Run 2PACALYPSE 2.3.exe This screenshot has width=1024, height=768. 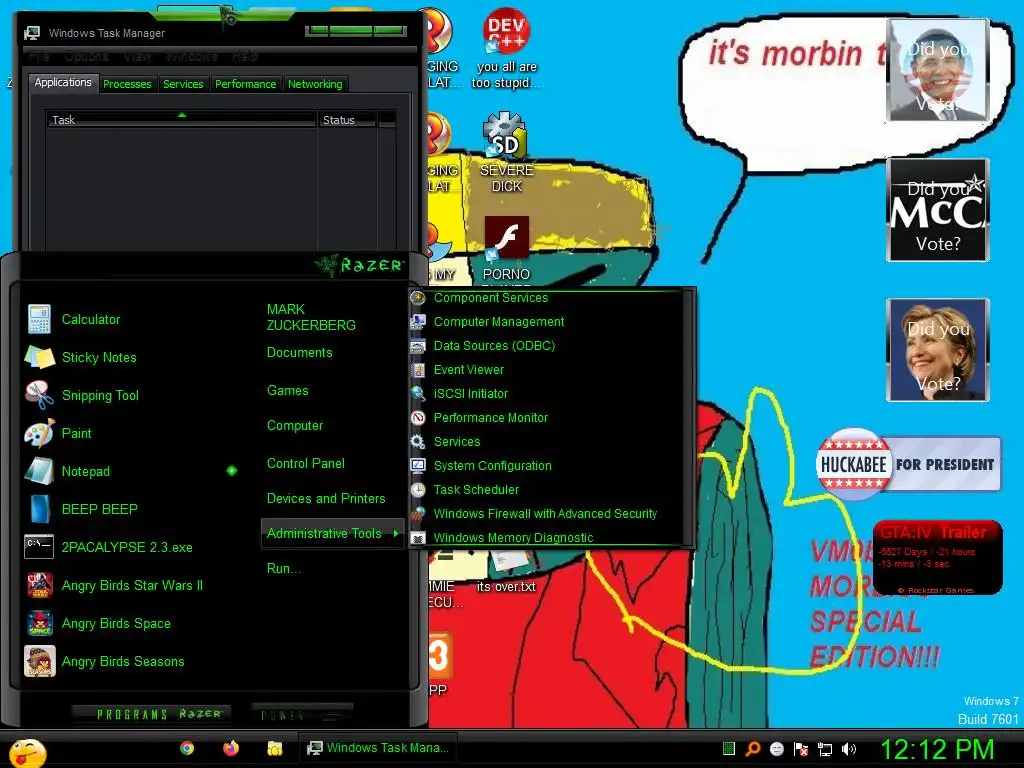click(x=109, y=547)
